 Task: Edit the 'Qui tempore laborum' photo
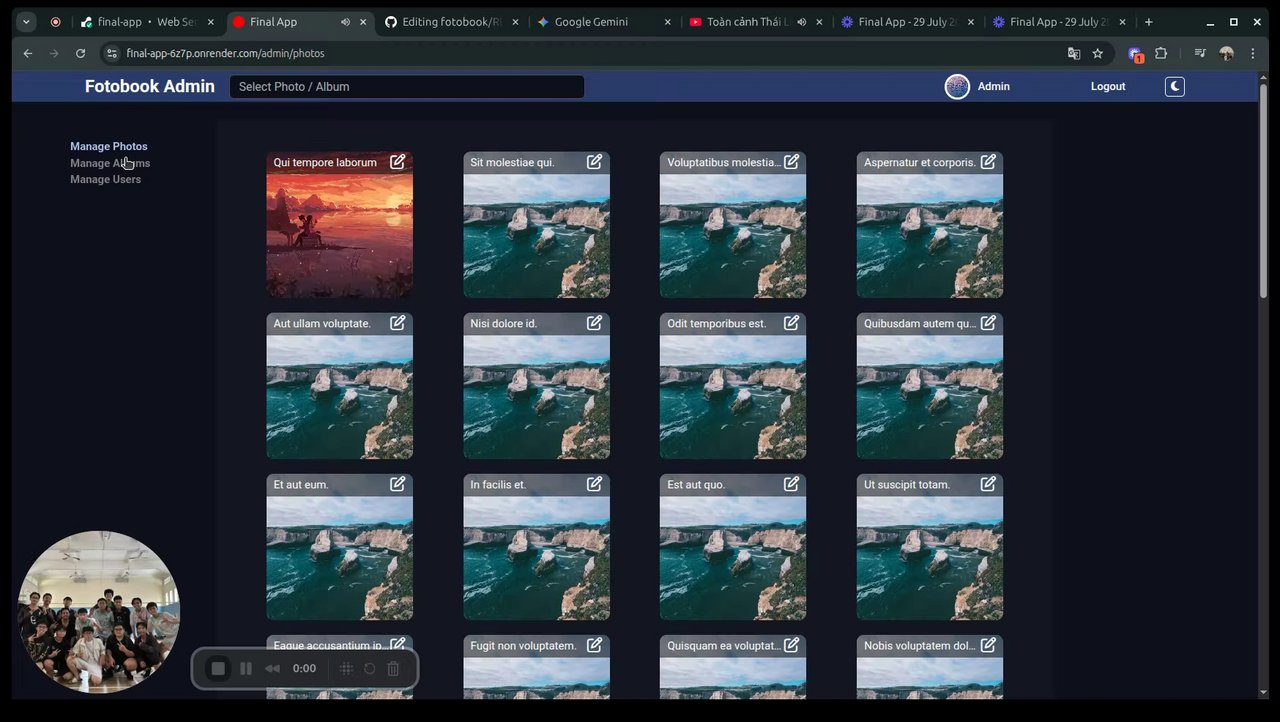398,162
